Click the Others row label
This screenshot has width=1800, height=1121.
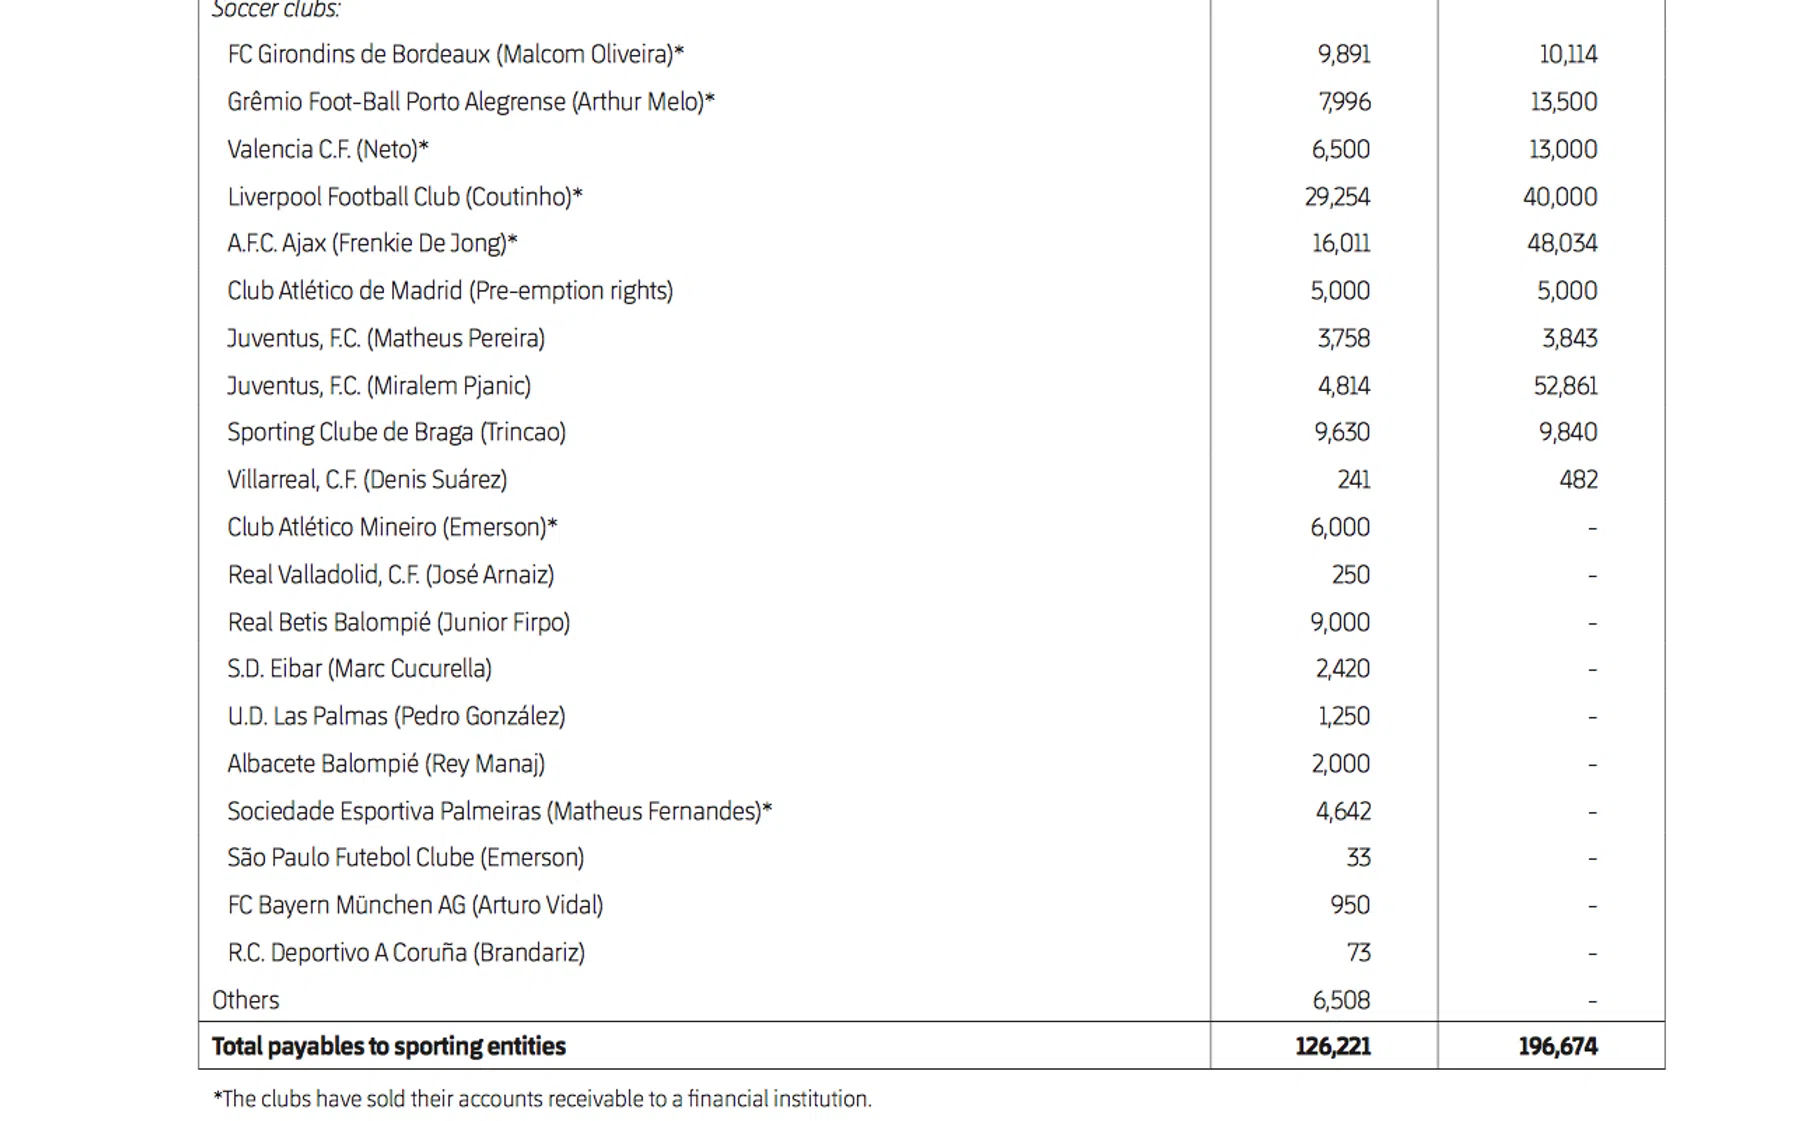[x=246, y=1000]
